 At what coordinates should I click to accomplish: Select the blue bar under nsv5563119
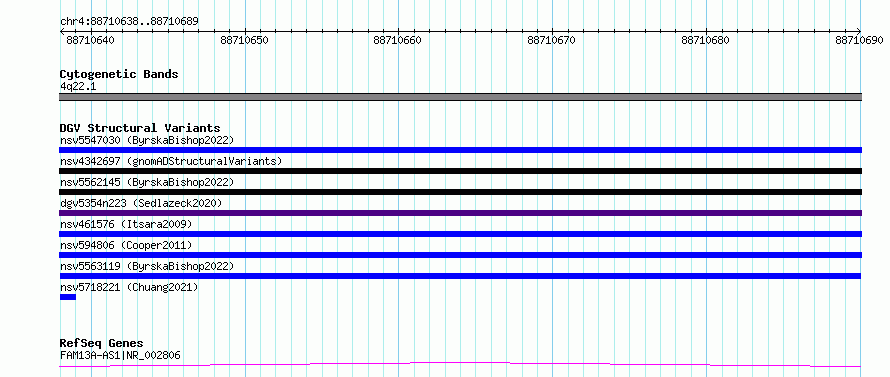coord(460,276)
